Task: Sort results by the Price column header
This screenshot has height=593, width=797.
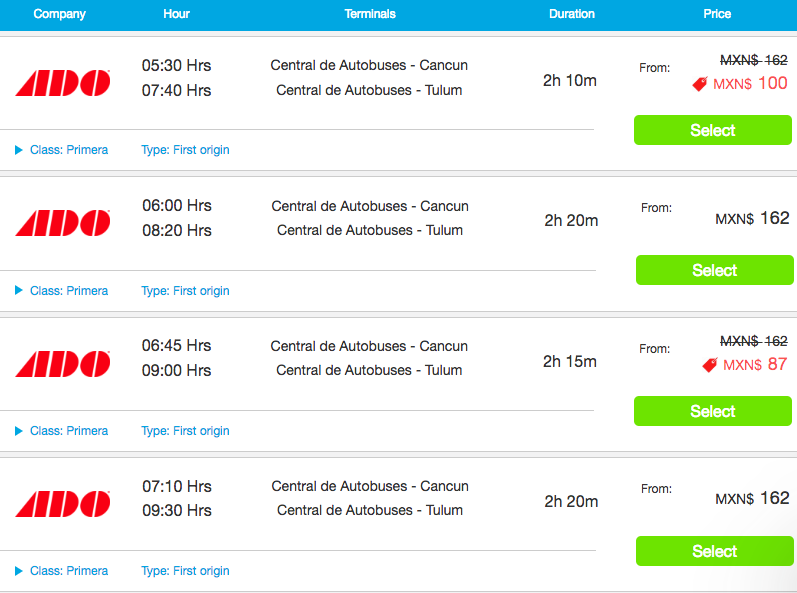Action: pos(717,14)
